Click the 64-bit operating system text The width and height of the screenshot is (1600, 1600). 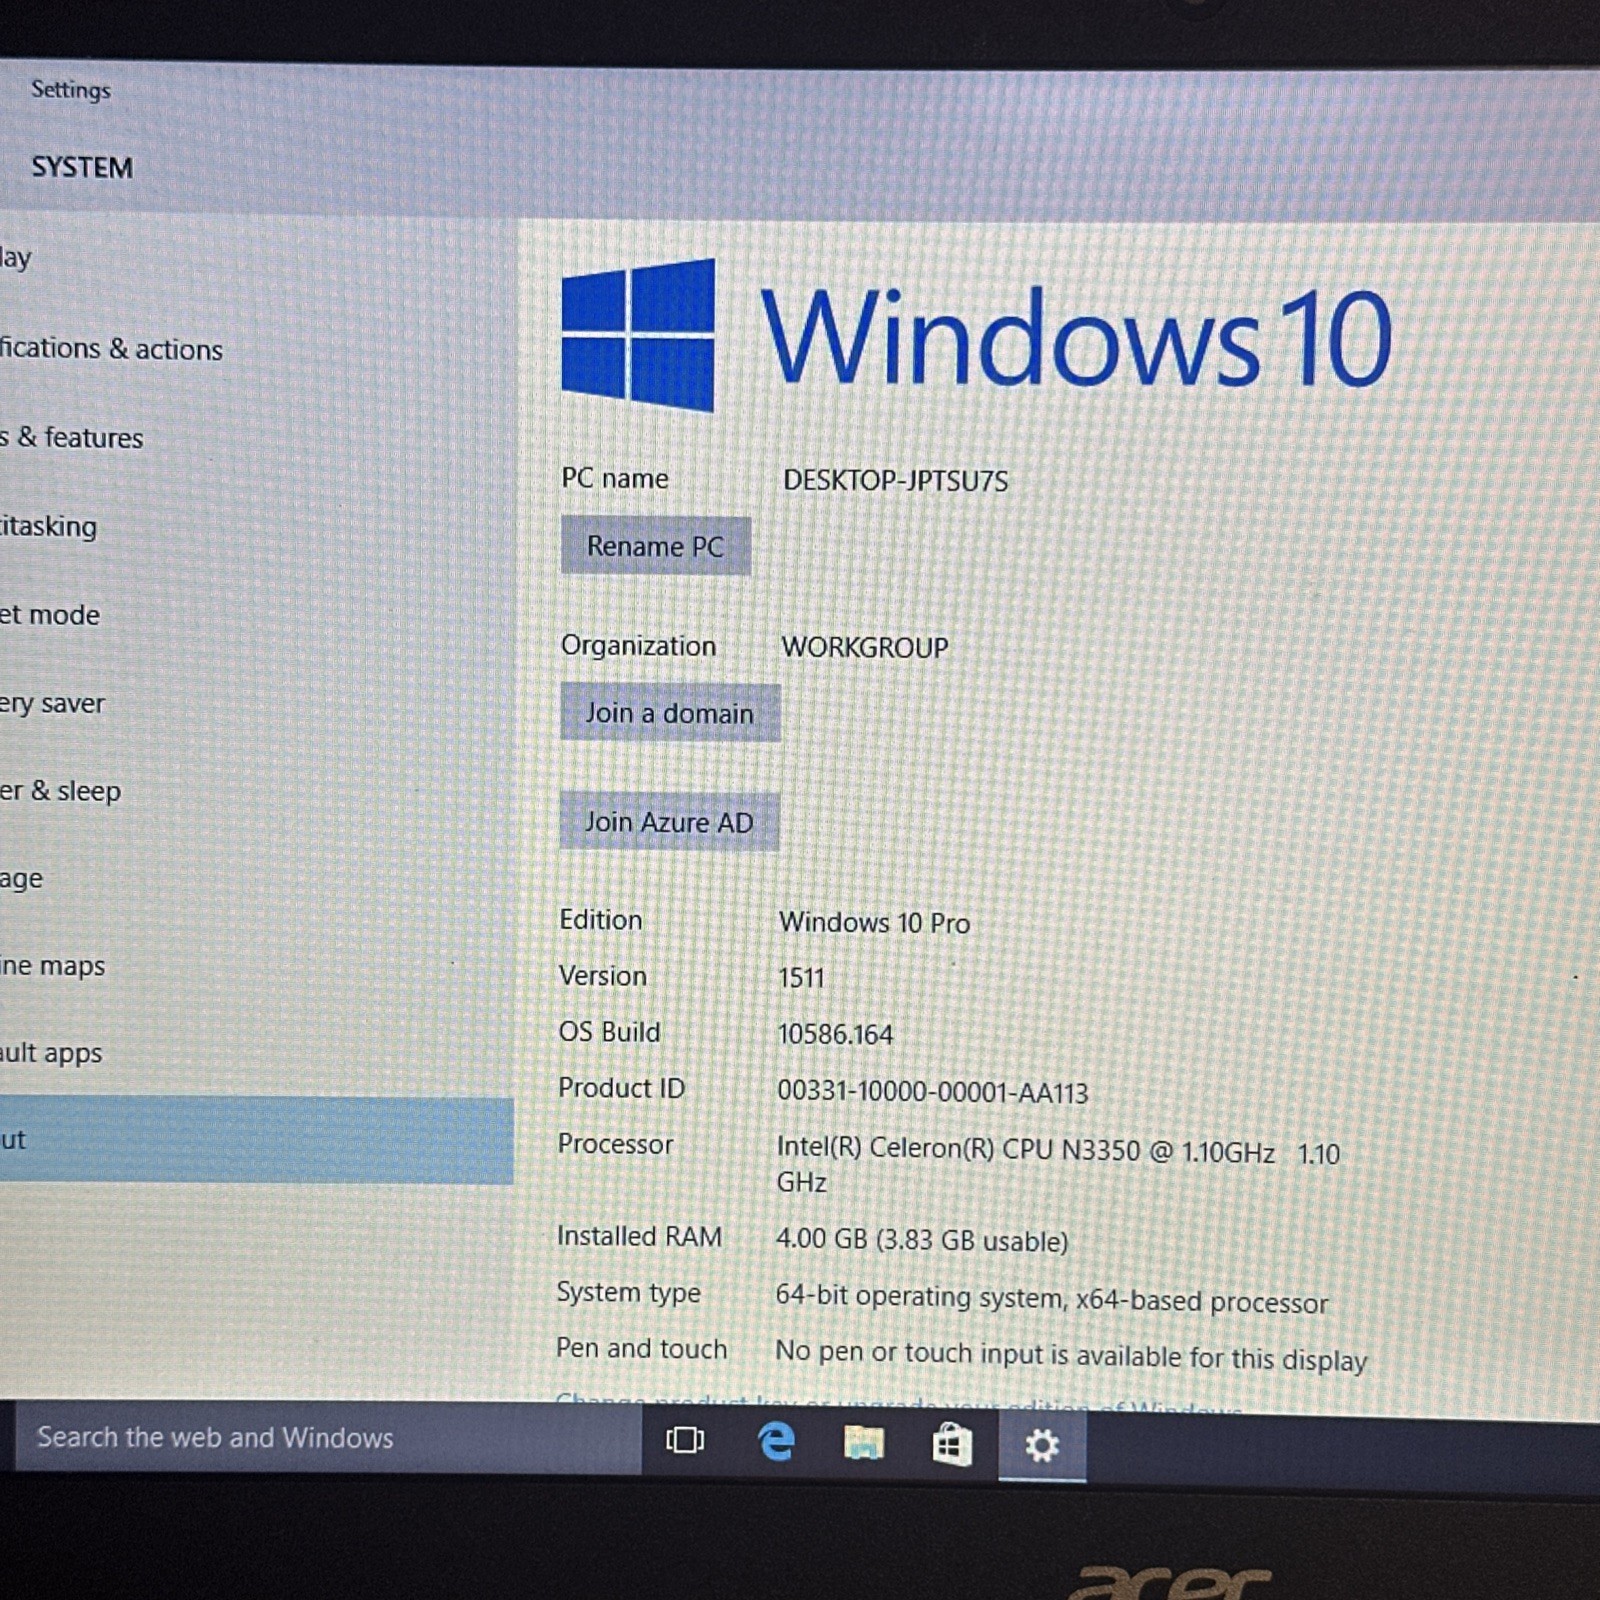click(1051, 1298)
